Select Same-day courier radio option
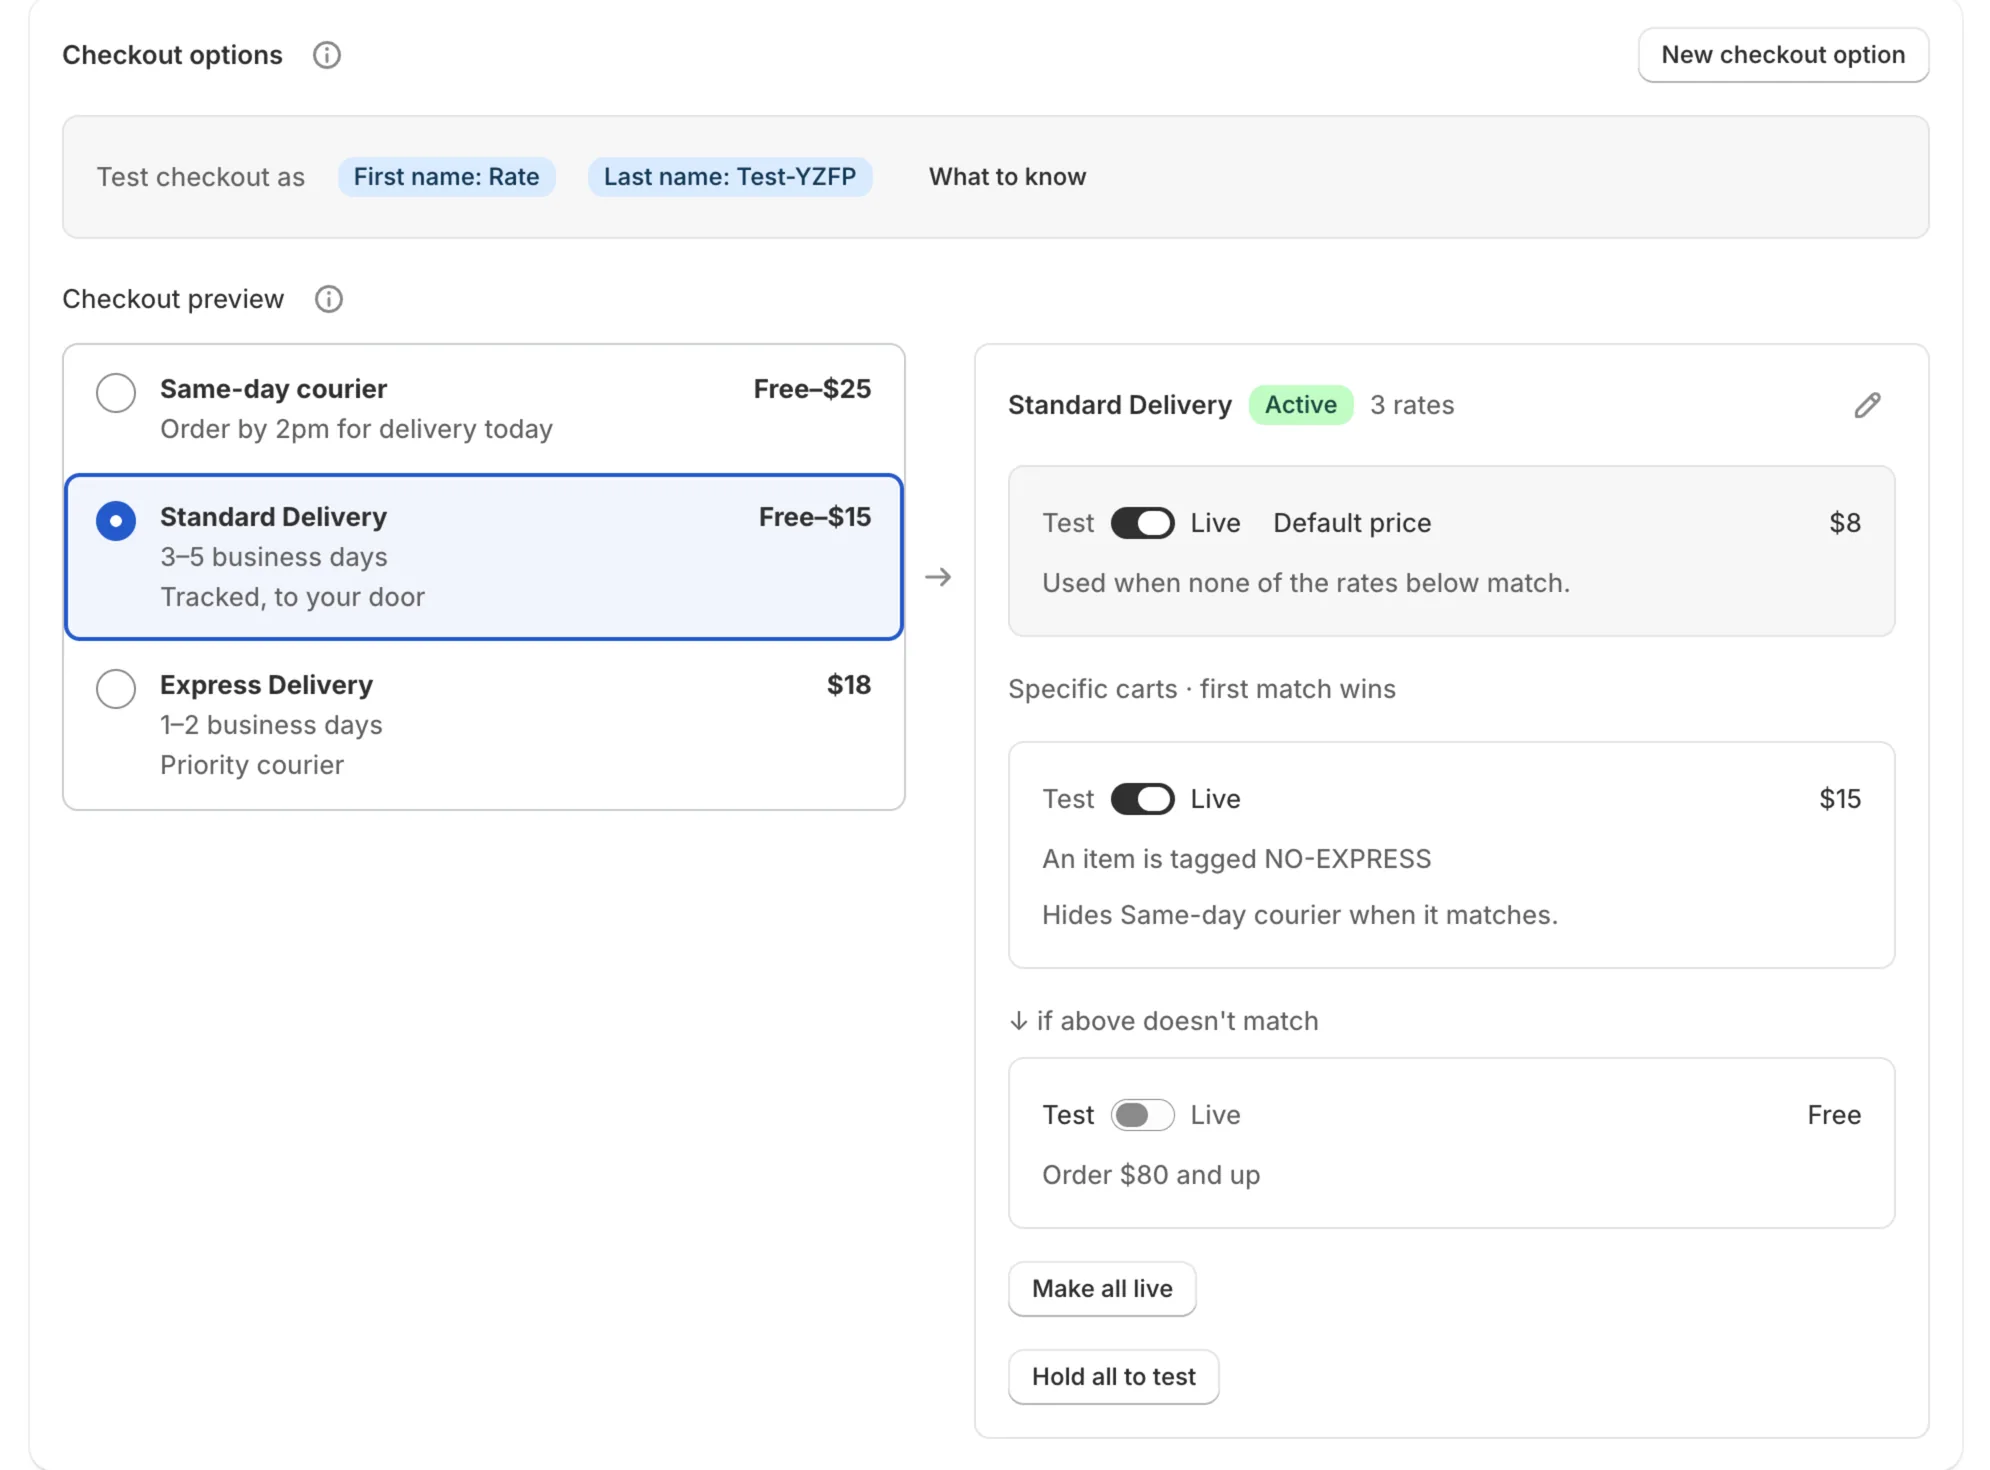The width and height of the screenshot is (1990, 1470). tap(116, 393)
